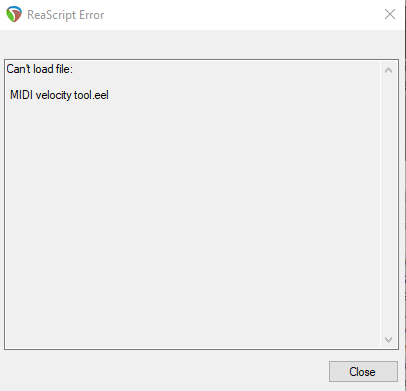
Task: Click the scrollbar up arrow
Action: coord(388,70)
